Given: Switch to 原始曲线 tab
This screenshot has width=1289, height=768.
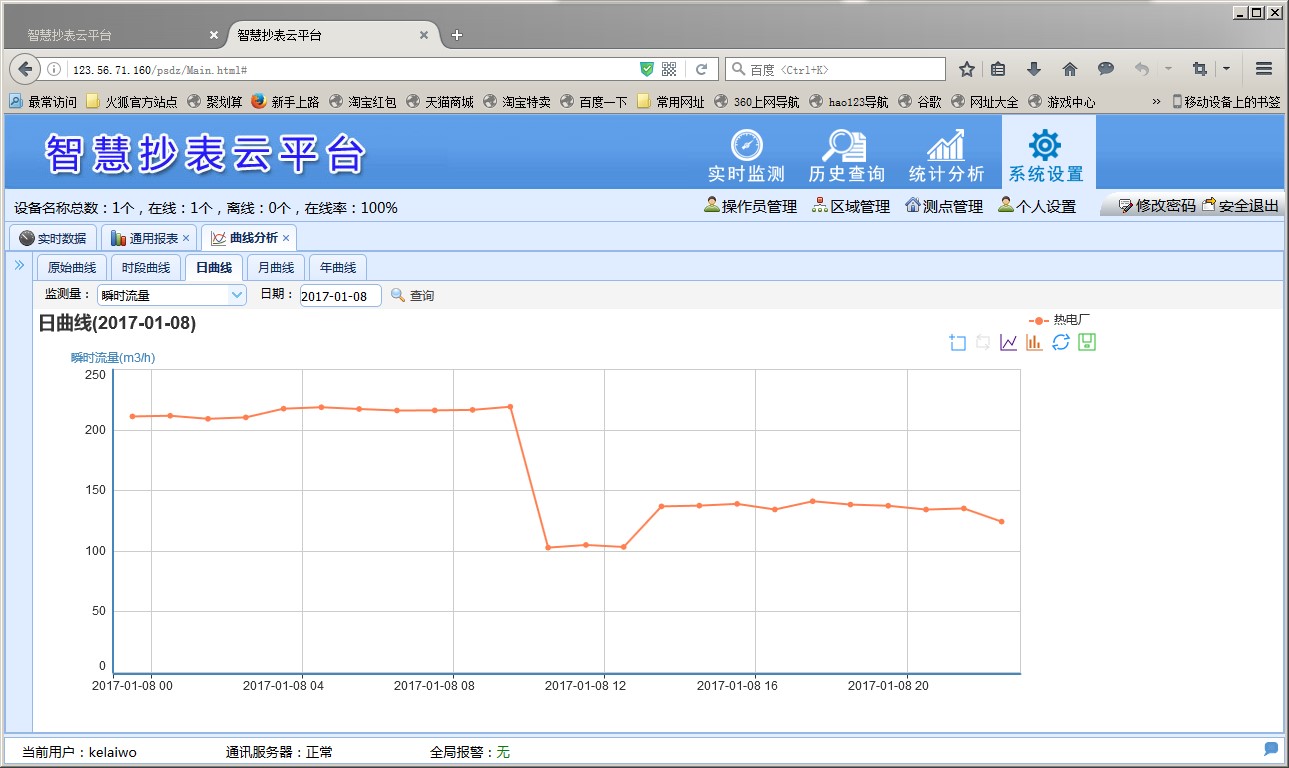Looking at the screenshot, I should [72, 268].
